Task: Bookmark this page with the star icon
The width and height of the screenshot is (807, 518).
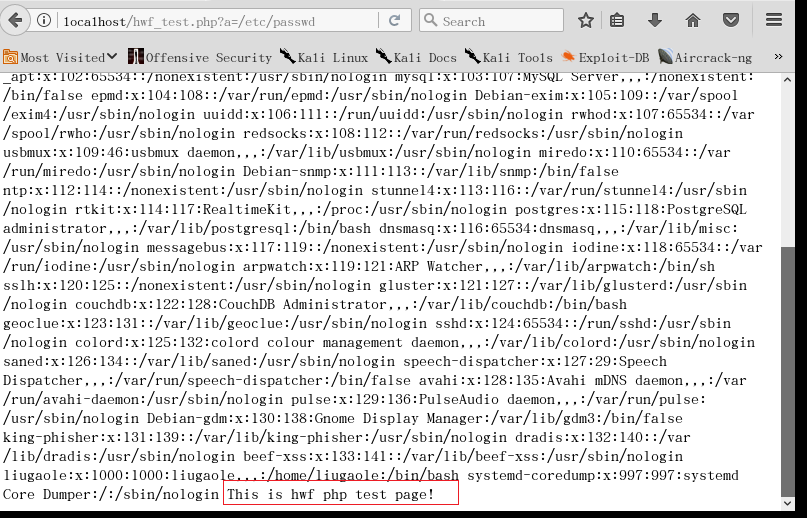Action: click(x=585, y=21)
